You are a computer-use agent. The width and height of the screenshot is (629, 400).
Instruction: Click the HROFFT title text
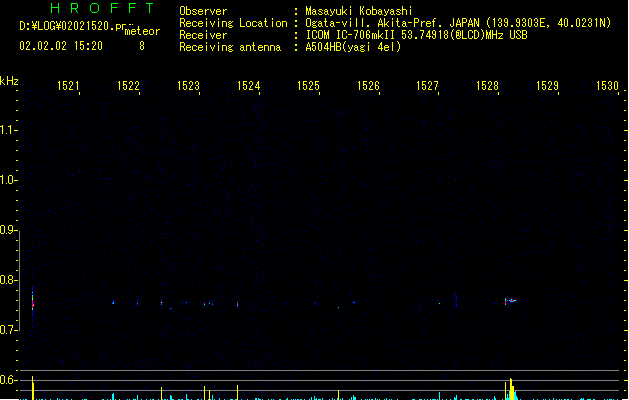pos(102,8)
